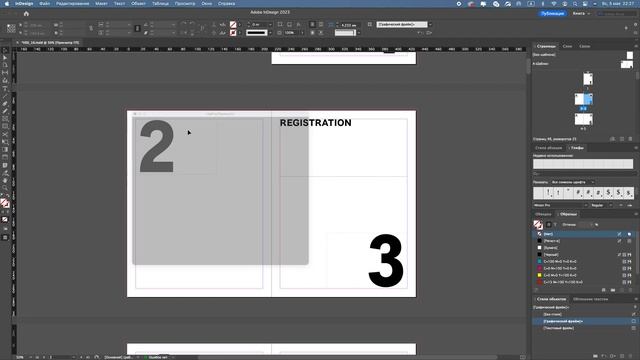This screenshot has width=640, height=360.
Task: Switch to the Обтекание текстом tab
Action: (x=590, y=299)
